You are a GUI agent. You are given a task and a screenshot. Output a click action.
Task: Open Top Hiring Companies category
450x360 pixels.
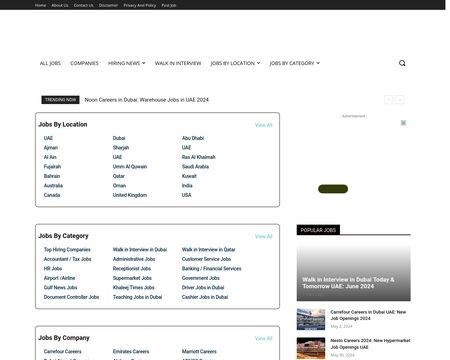[67, 250]
